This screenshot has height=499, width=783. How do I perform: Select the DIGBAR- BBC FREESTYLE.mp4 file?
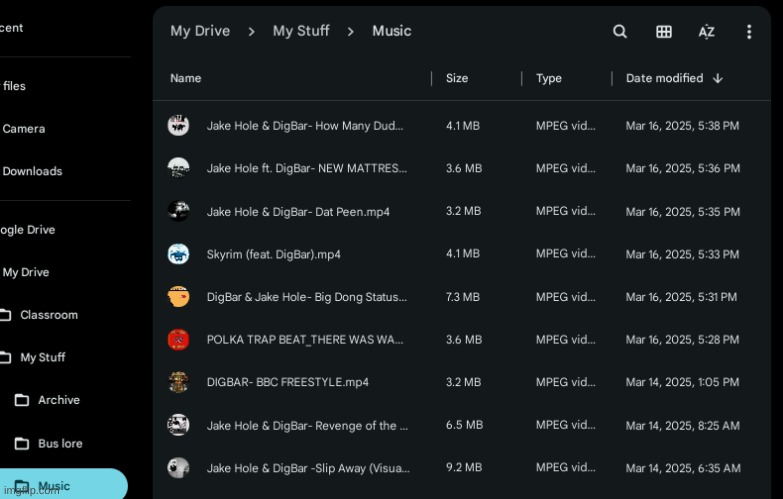[288, 382]
